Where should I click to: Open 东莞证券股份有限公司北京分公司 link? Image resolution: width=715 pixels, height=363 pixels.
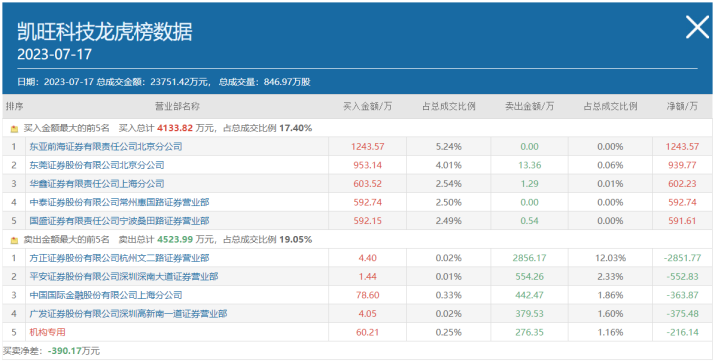point(97,165)
